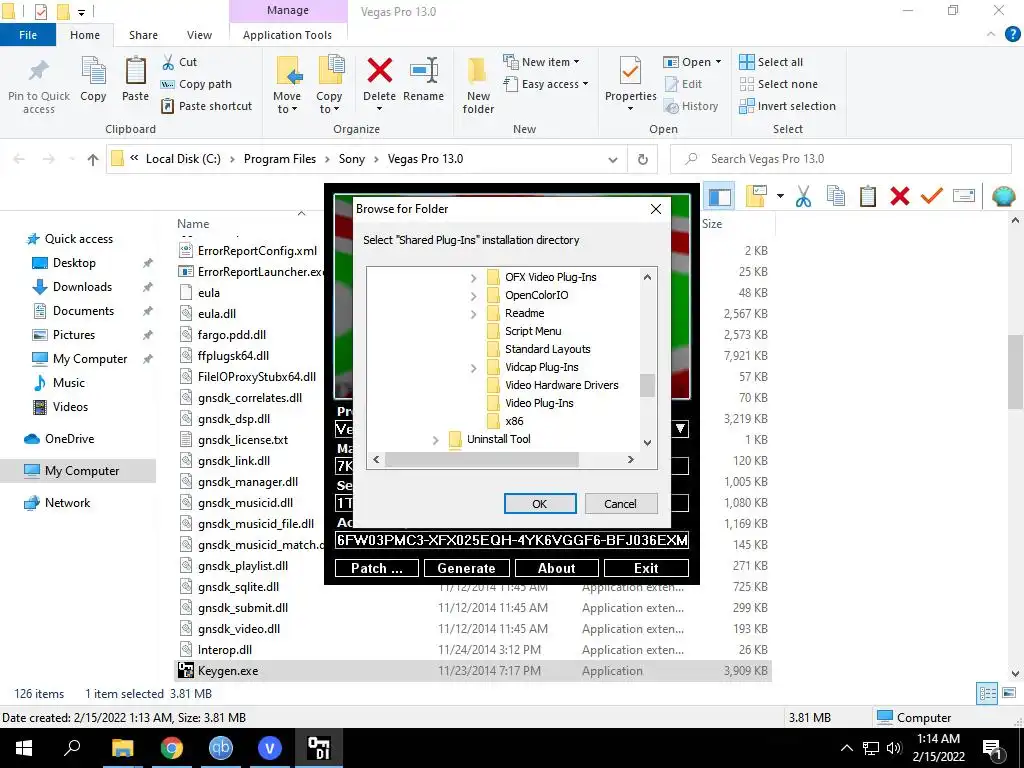Click folder tree vertical scrollbar thumb
Screen dimensions: 1024x768
point(647,385)
